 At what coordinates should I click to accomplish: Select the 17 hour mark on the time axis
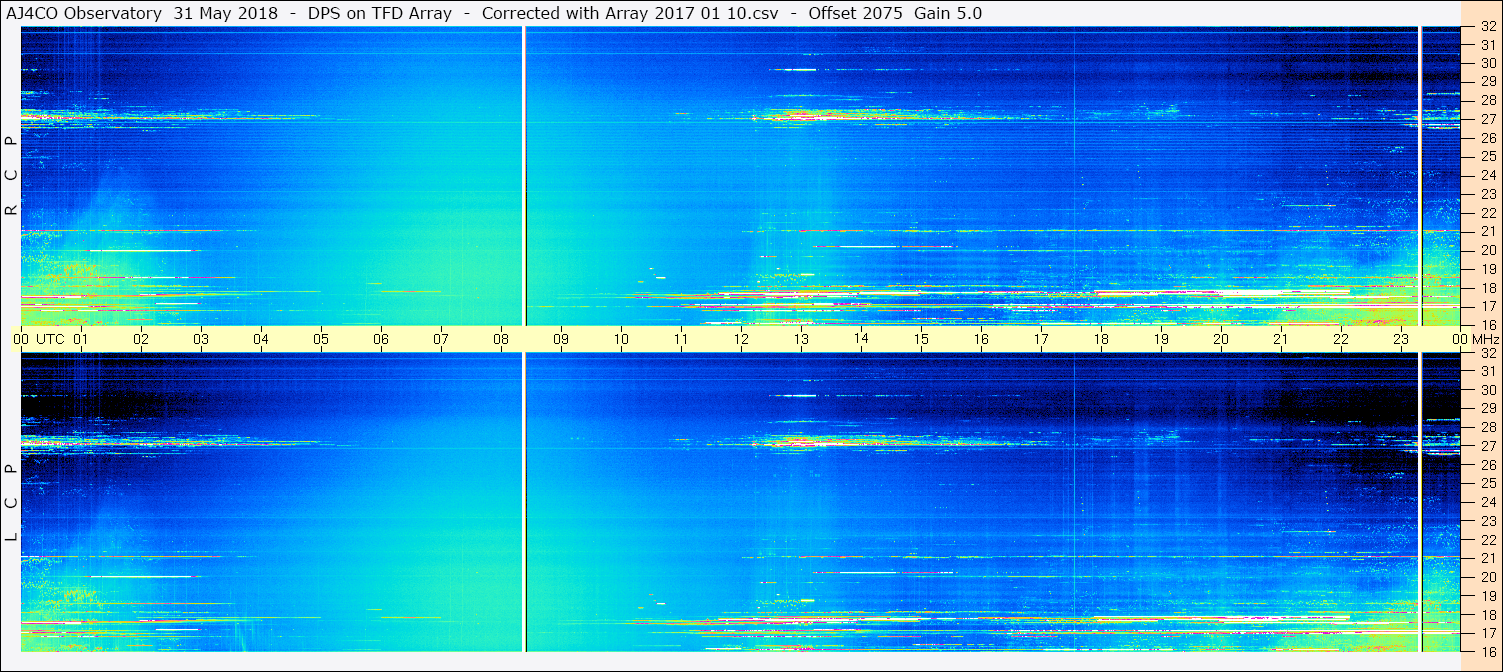pos(1041,339)
